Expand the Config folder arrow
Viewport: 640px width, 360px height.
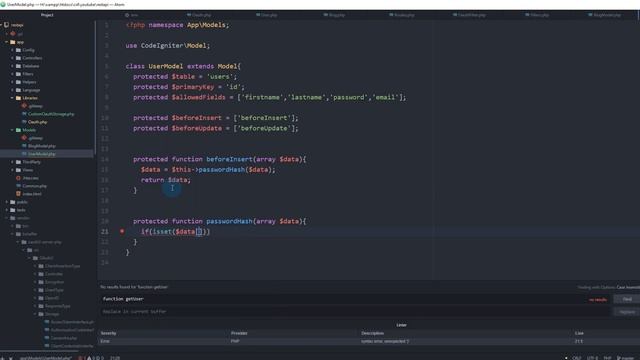coord(13,50)
